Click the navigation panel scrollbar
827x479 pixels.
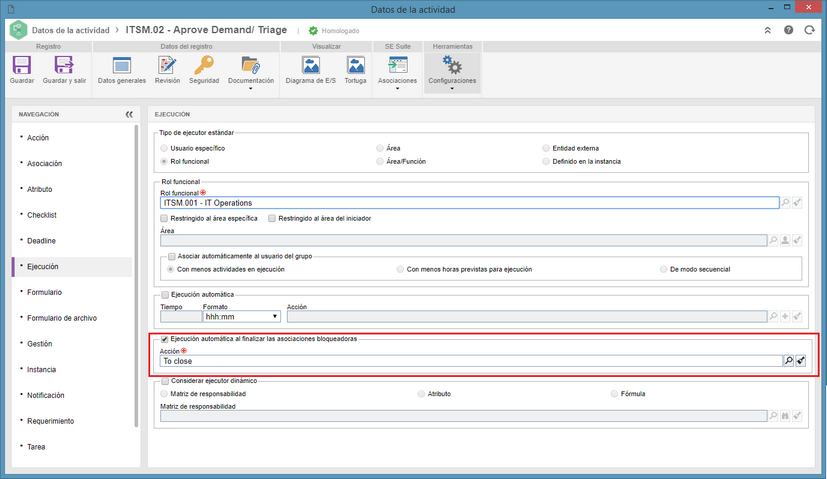(x=136, y=276)
